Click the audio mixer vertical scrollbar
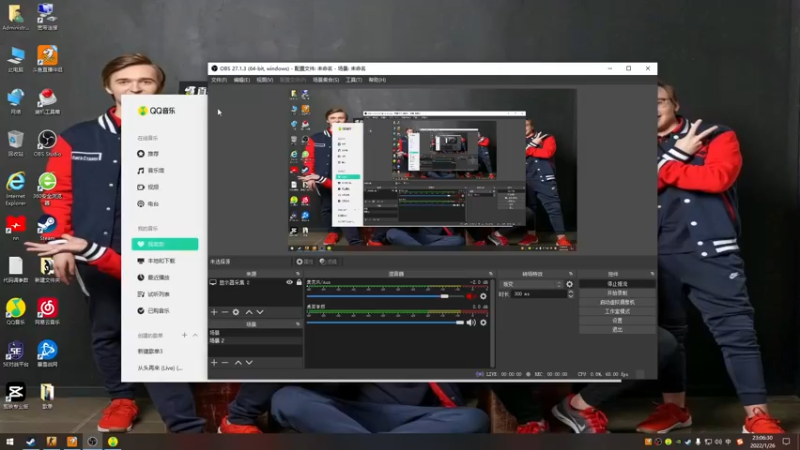 click(x=492, y=322)
